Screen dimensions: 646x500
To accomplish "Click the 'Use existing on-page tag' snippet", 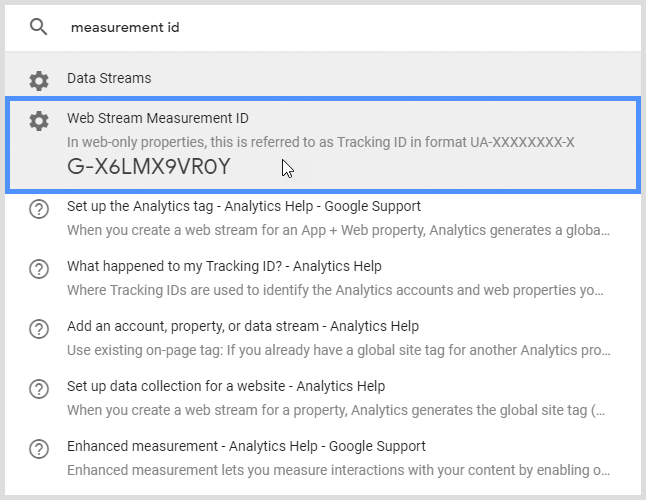I will tap(335, 352).
